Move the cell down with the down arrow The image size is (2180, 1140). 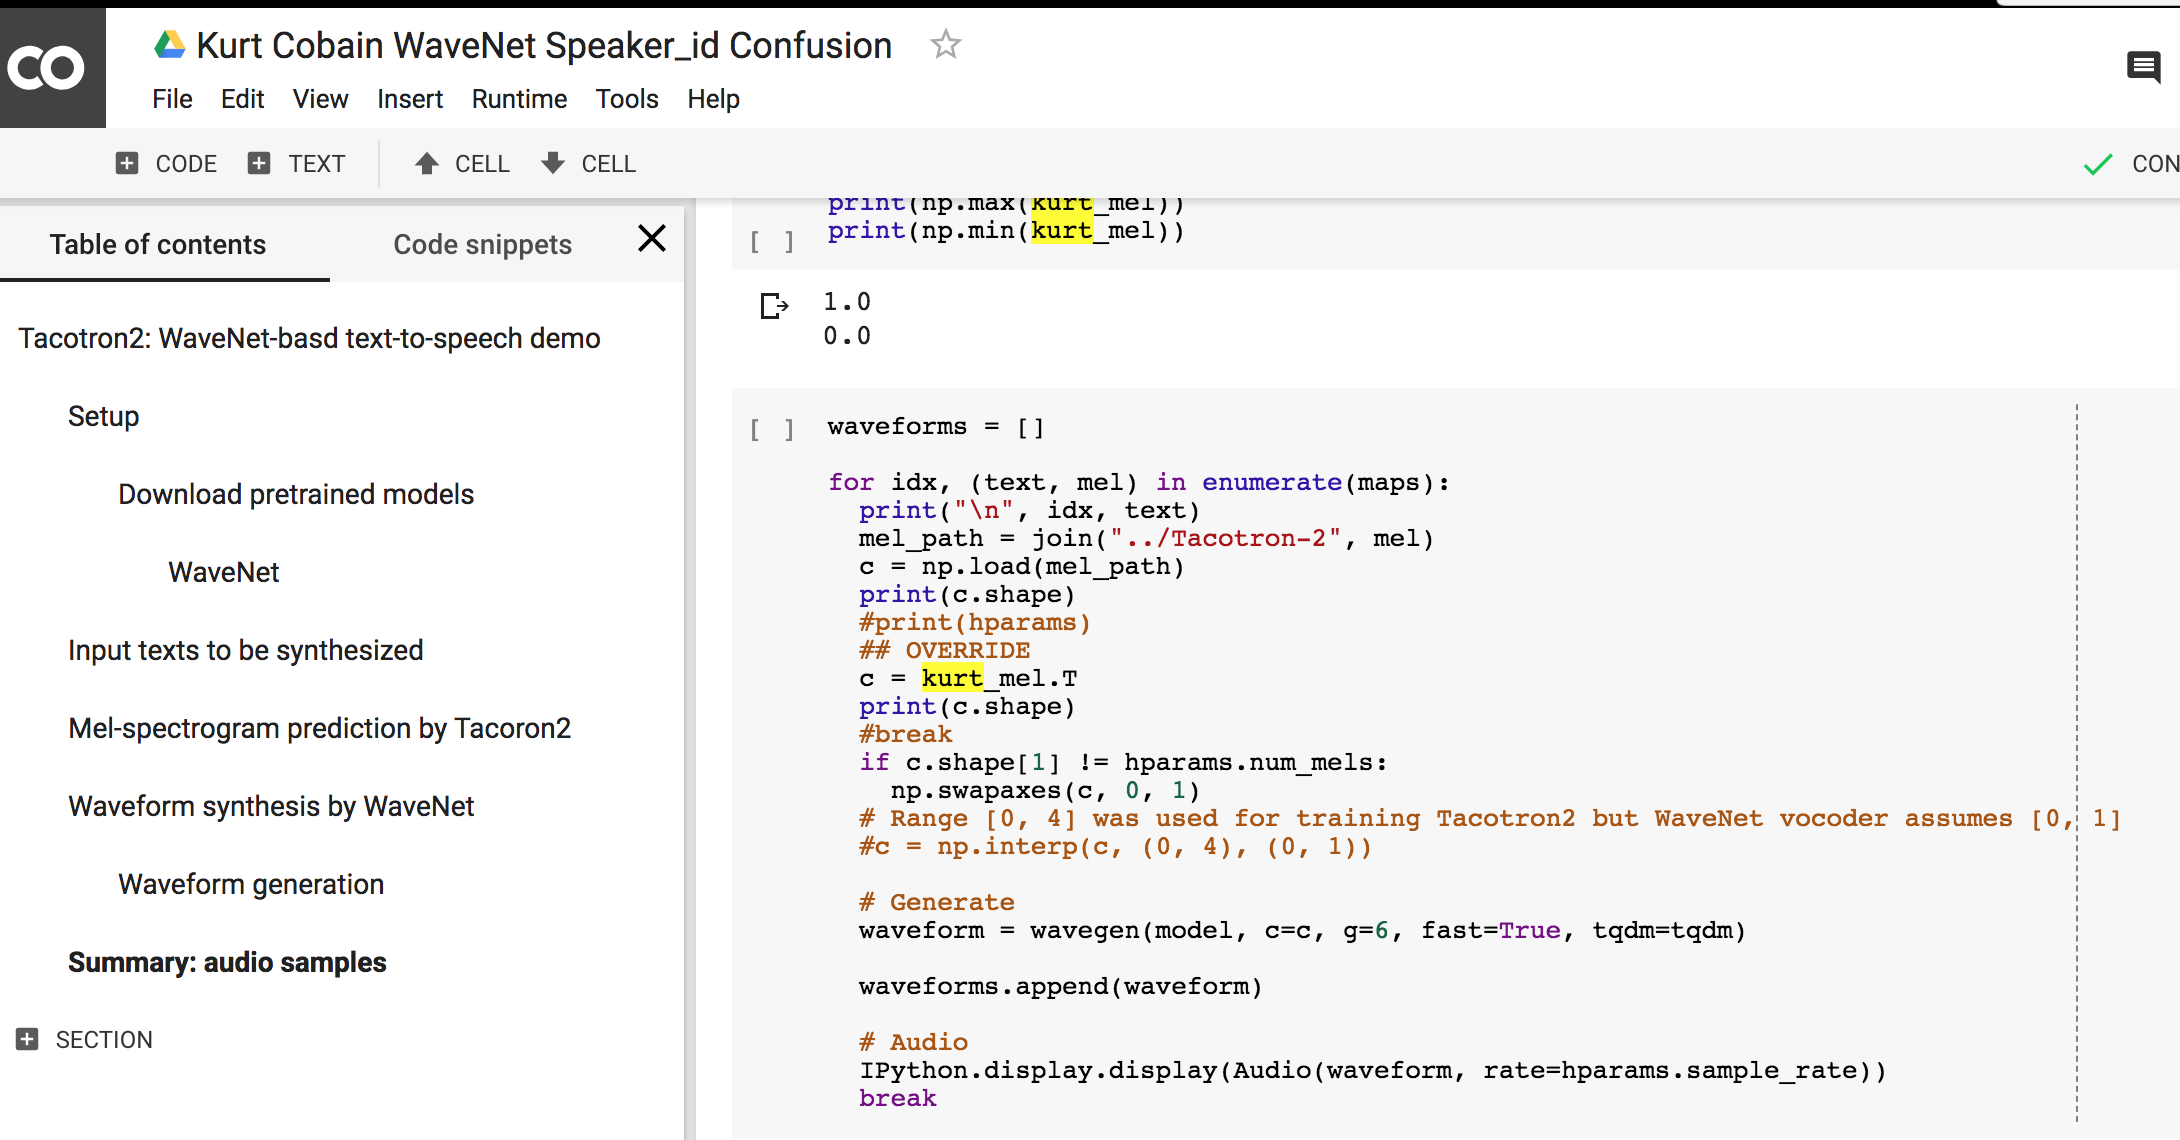click(553, 163)
